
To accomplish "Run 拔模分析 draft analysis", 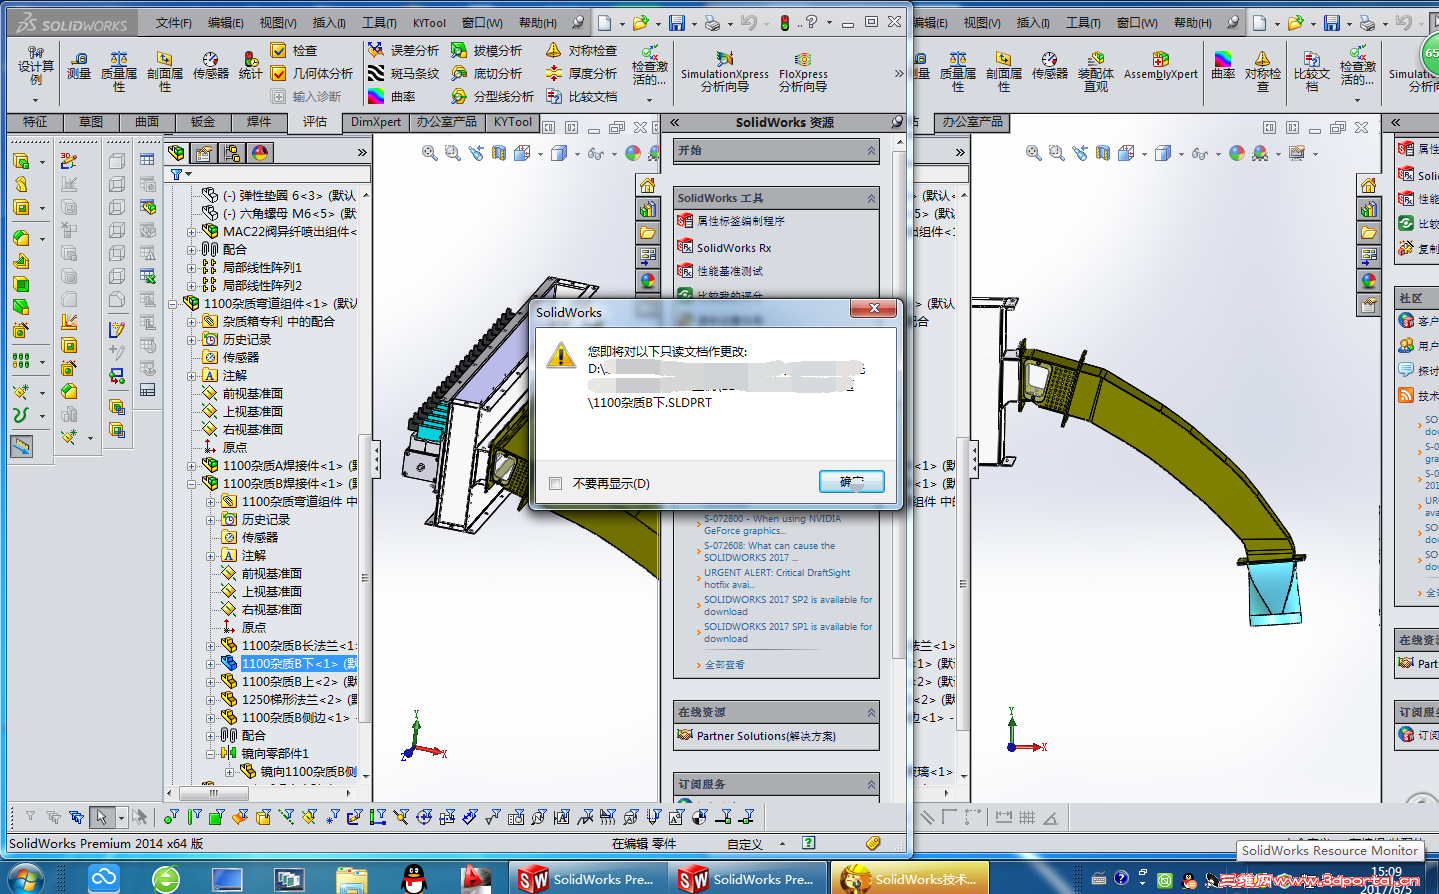I will click(486, 50).
